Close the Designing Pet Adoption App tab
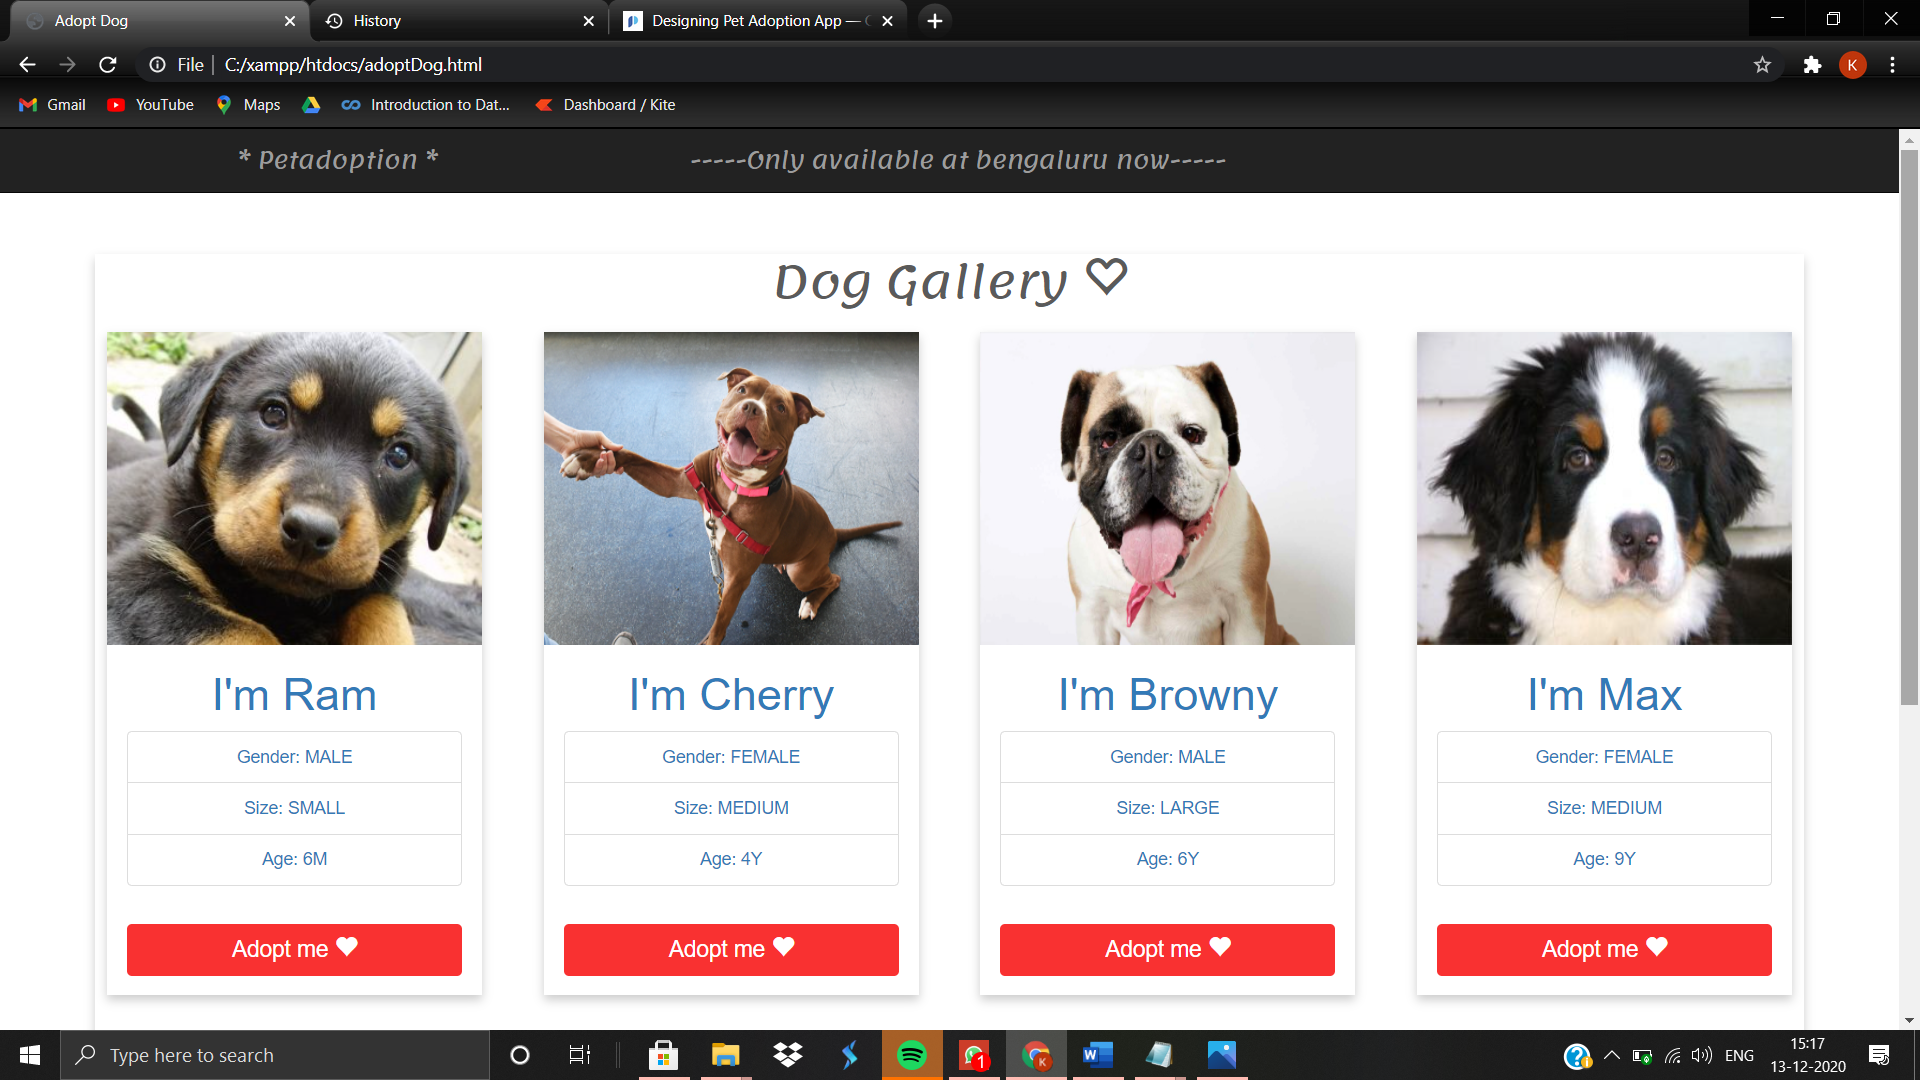This screenshot has width=1920, height=1080. click(x=887, y=21)
